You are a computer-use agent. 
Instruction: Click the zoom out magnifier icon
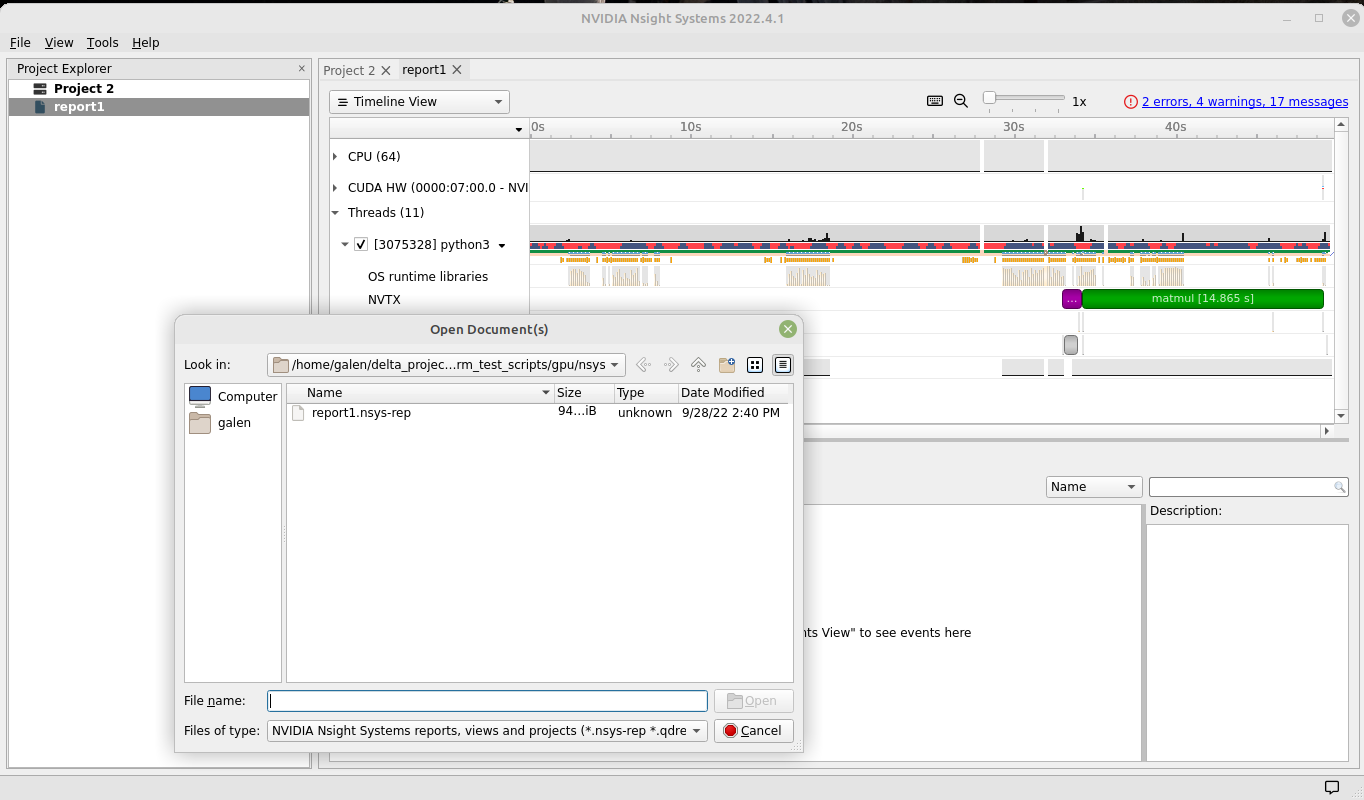[x=961, y=101]
